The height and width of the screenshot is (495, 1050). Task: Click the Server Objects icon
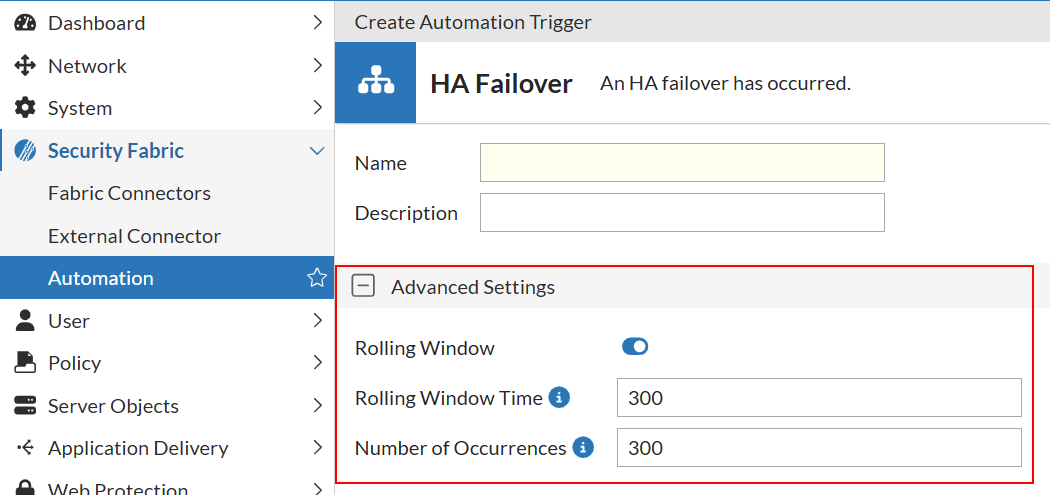pyautogui.click(x=25, y=406)
